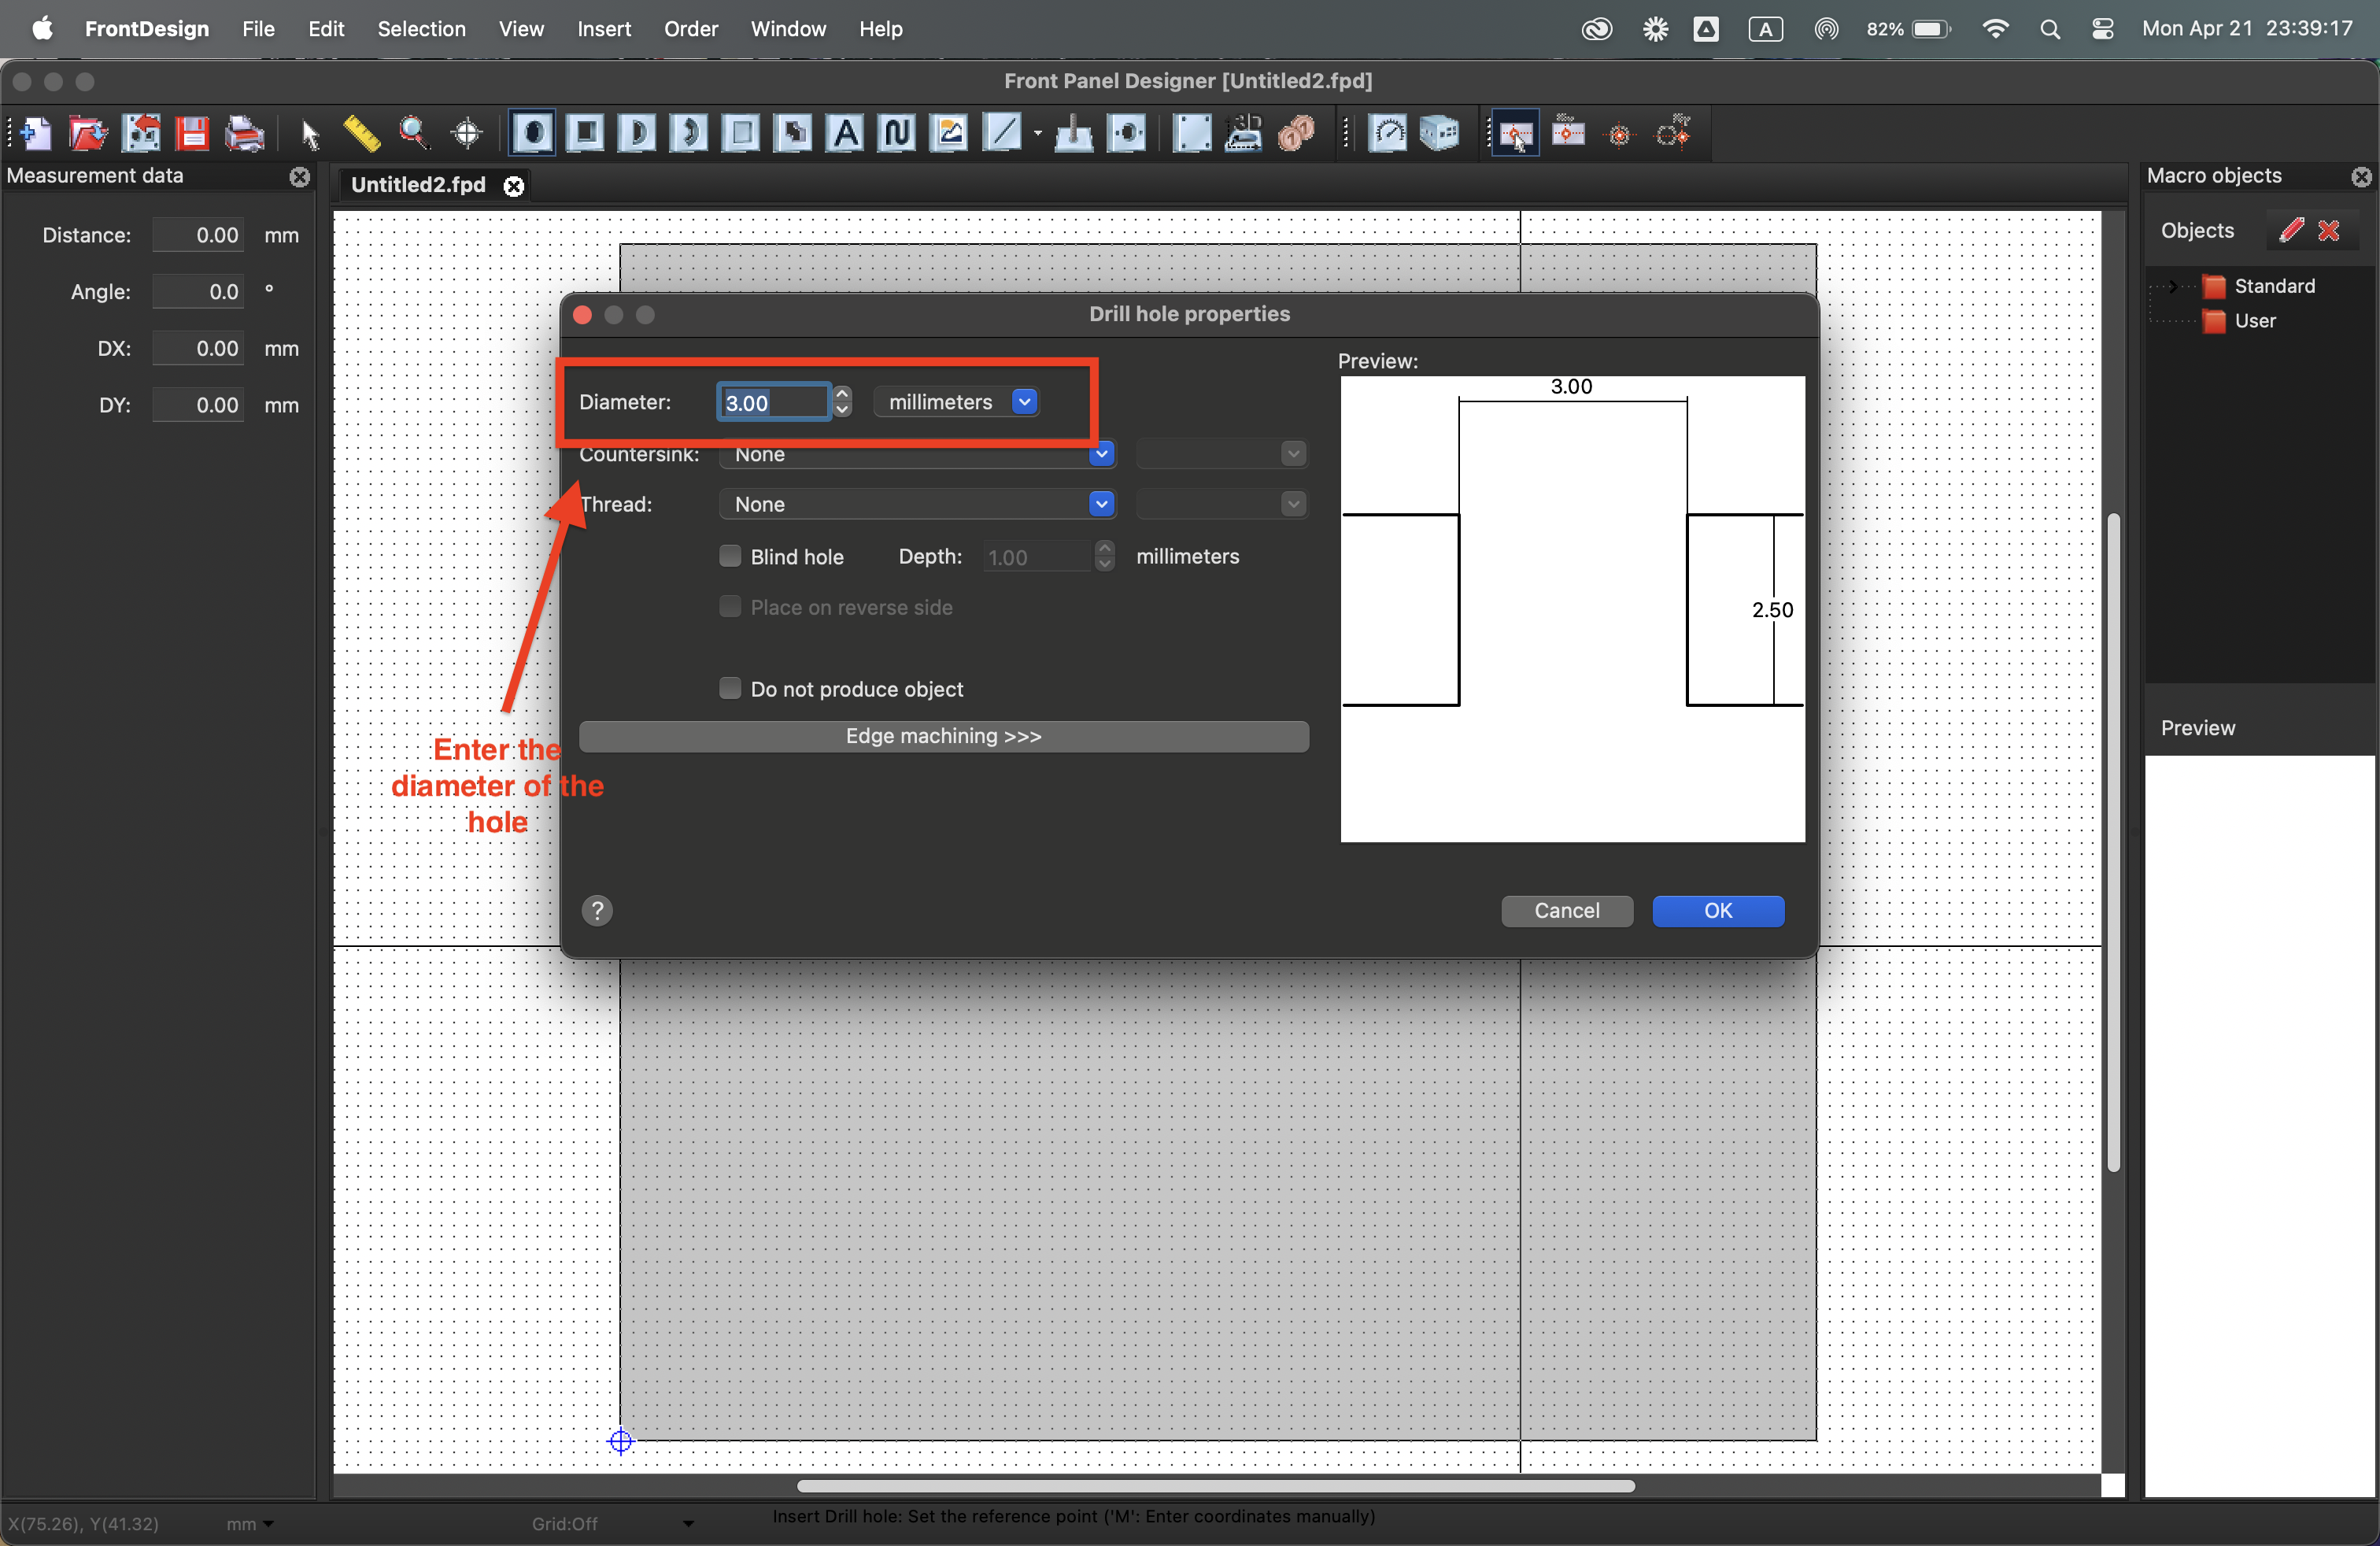This screenshot has width=2380, height=1546.
Task: Close the Measurement data panel
Action: click(x=299, y=177)
